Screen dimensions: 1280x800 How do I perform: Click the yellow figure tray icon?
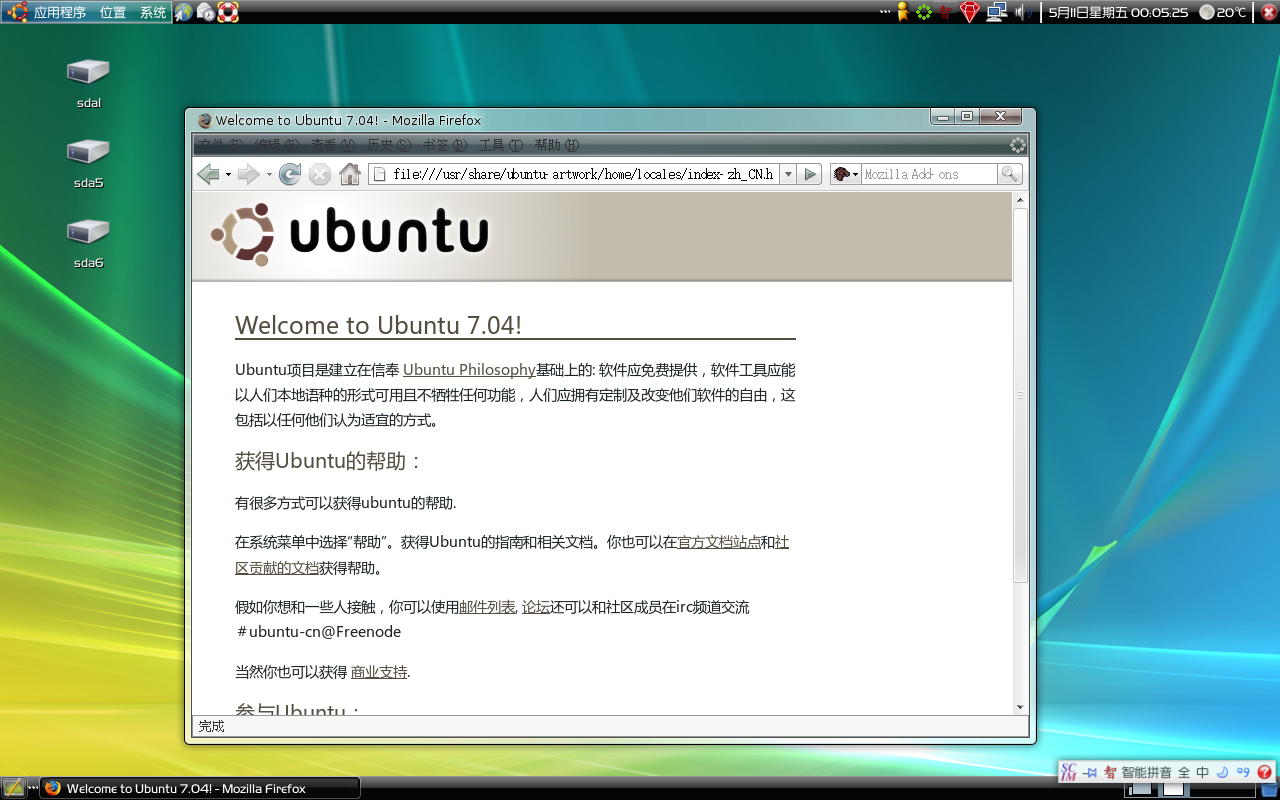point(902,12)
